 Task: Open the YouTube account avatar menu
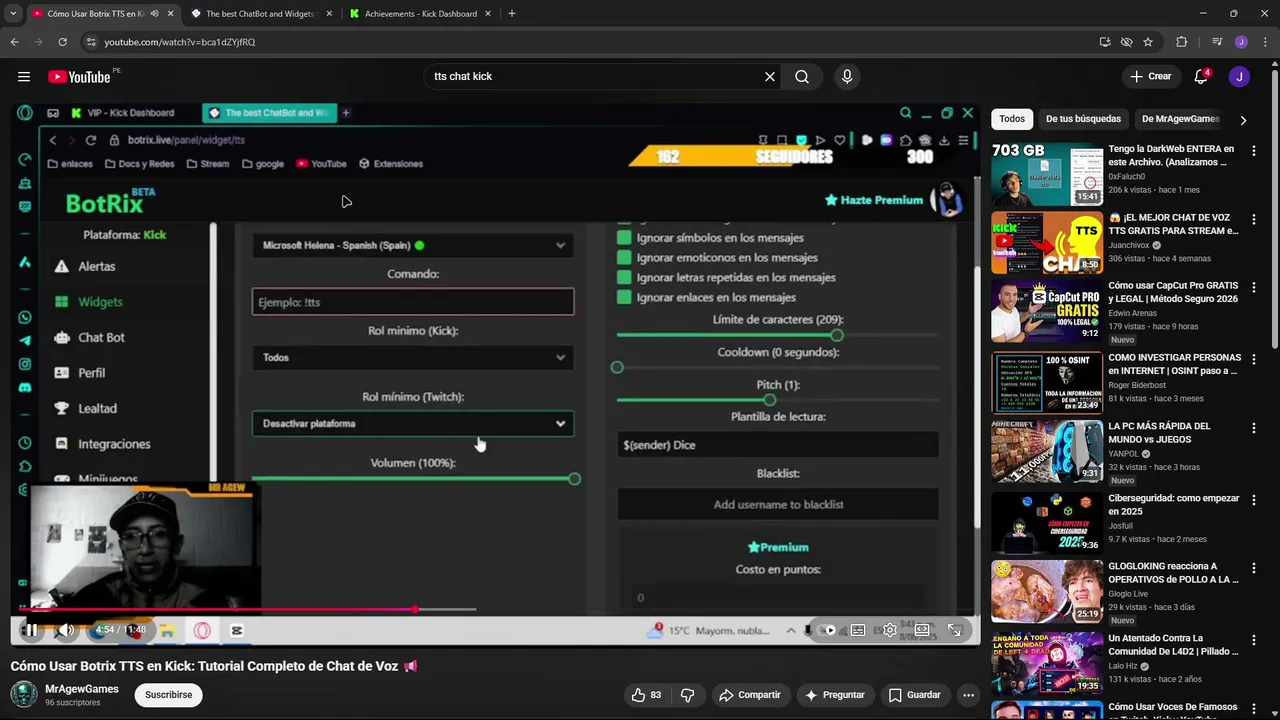[1239, 77]
